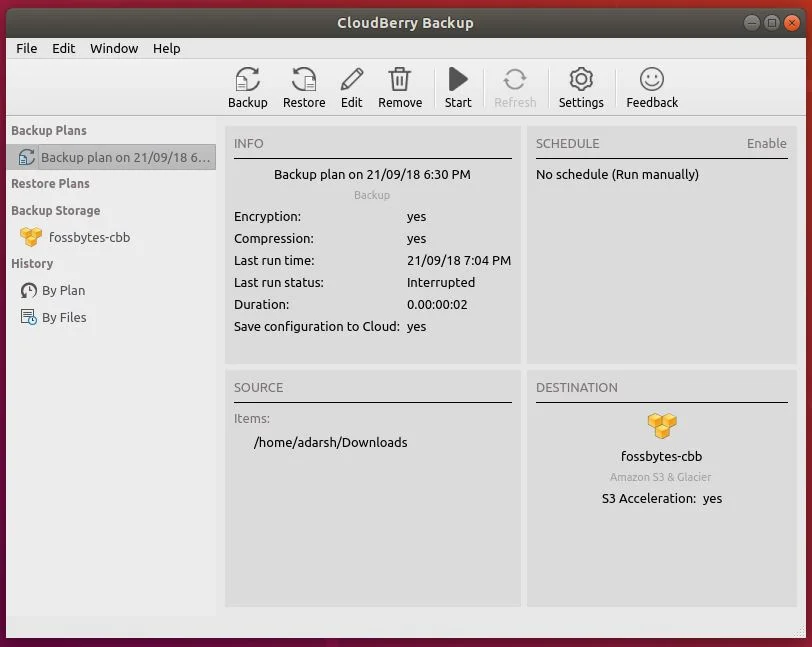Click the Edit pencil icon
Screen dimensions: 812x647
351,80
